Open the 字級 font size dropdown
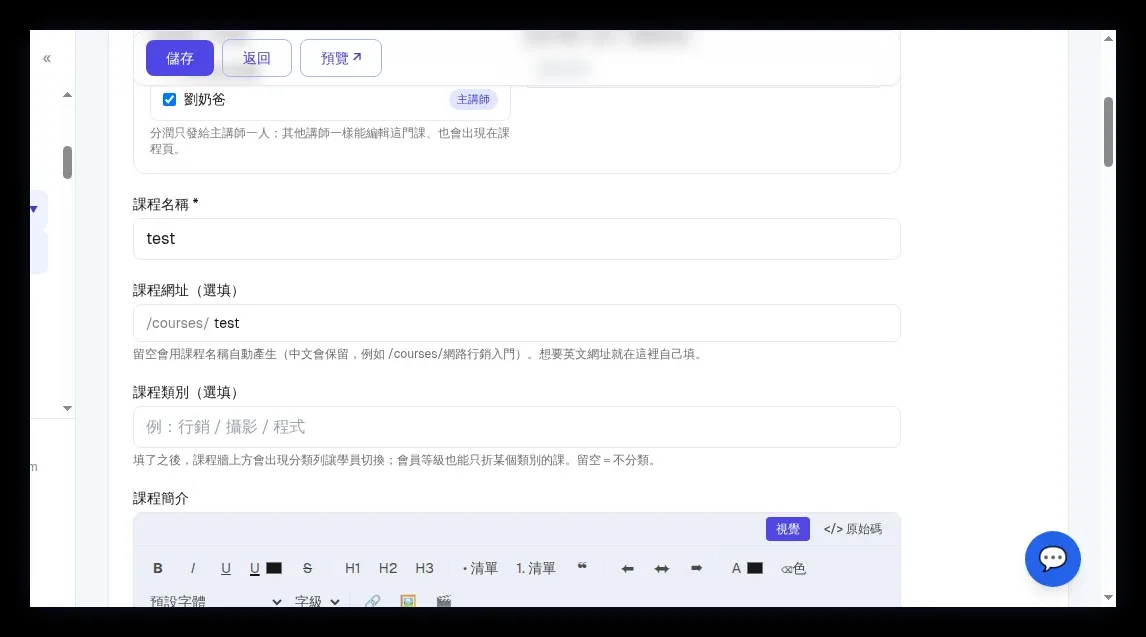1146x637 pixels. tap(317, 601)
